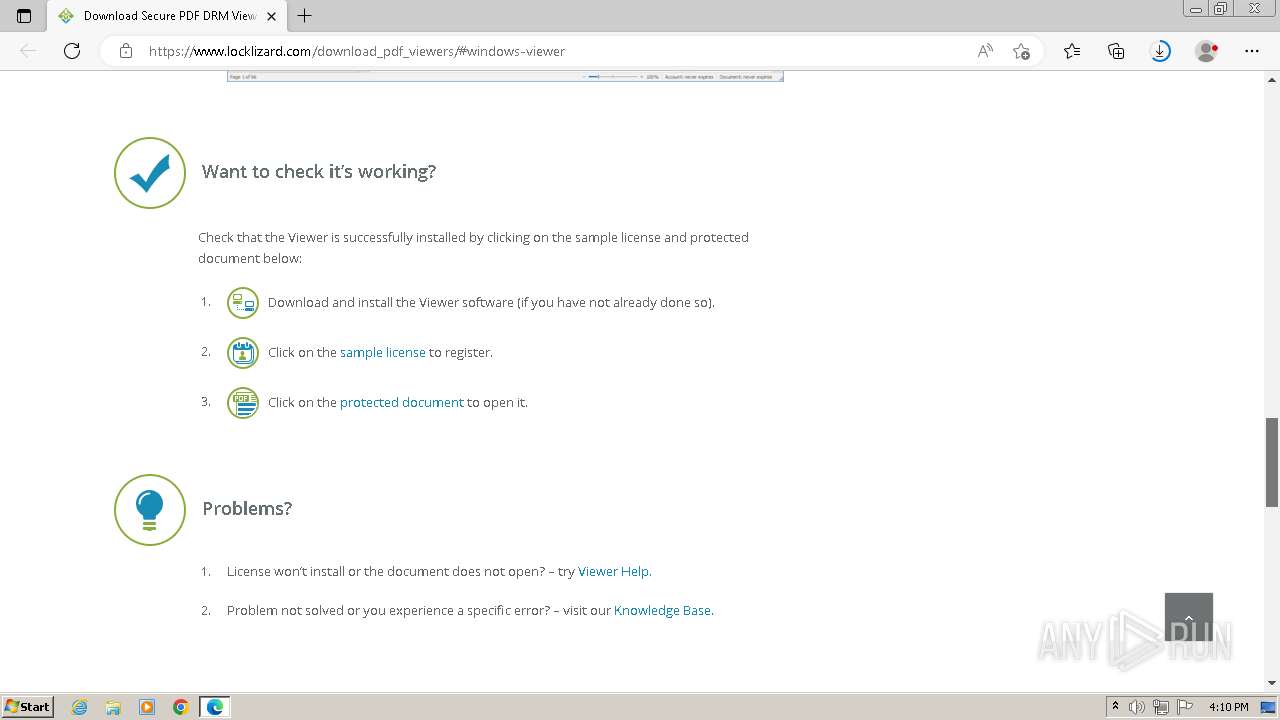1280x720 pixels.
Task: Open the protected document link
Action: click(402, 402)
